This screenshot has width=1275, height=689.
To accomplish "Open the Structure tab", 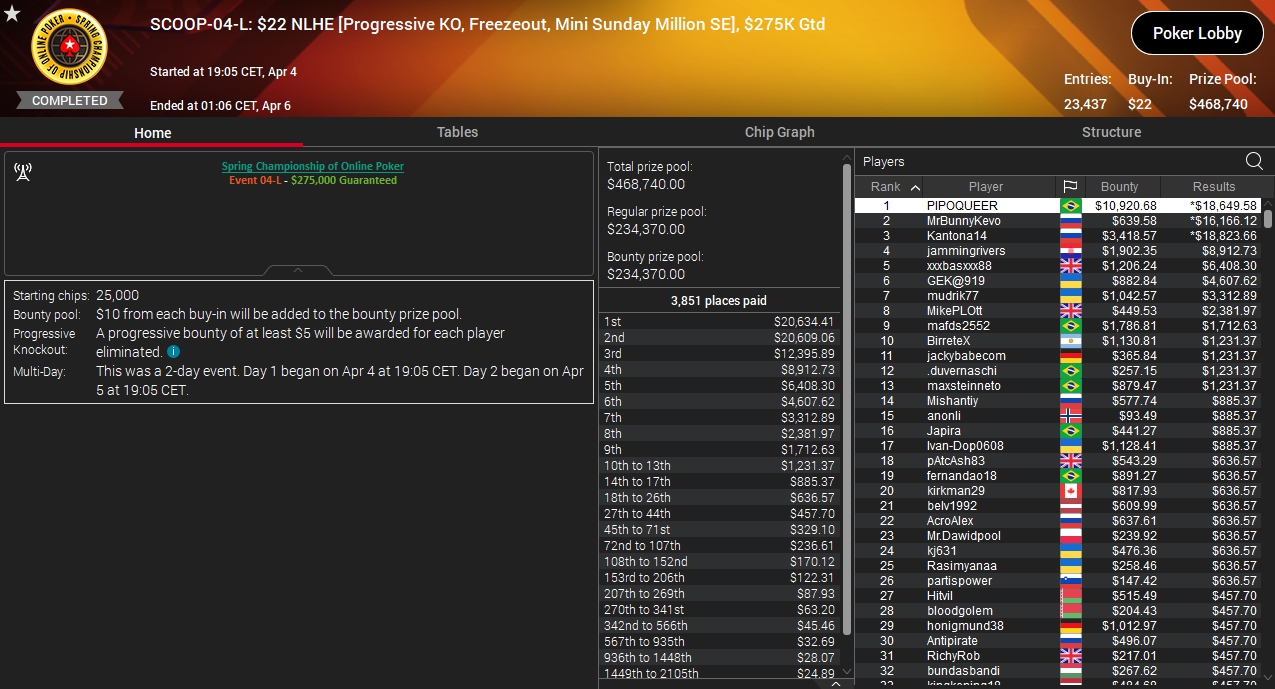I will coord(1111,131).
